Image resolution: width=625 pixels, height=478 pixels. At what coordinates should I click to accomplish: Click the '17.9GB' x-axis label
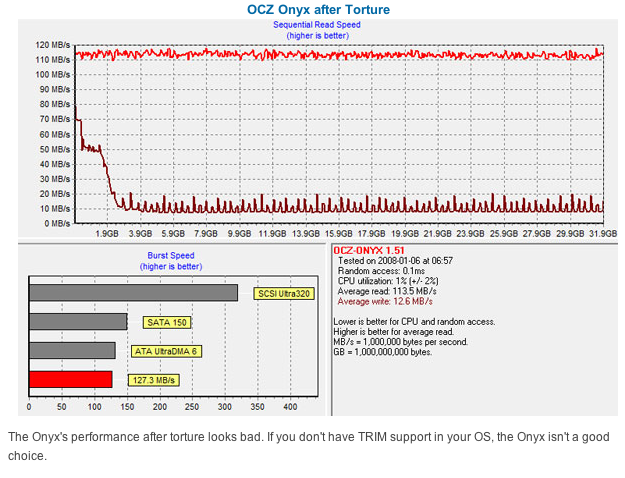pyautogui.click(x=371, y=233)
